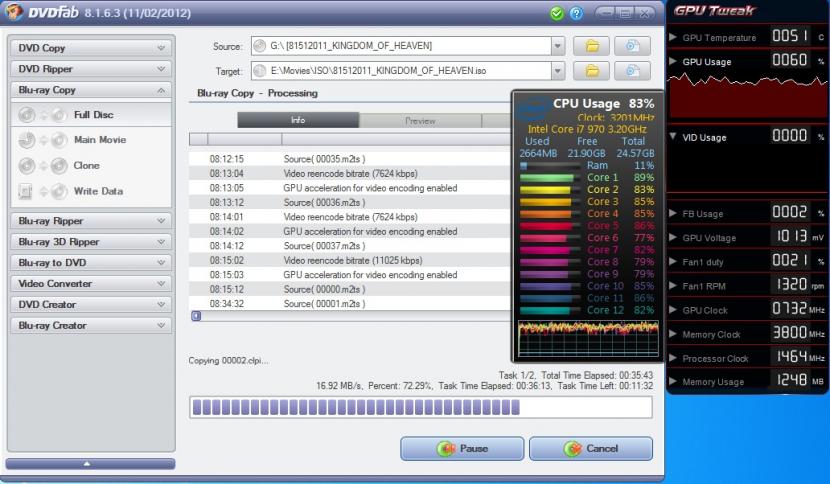Expand Processor Clock row in GPU Tweak
This screenshot has height=484, width=830.
pos(673,358)
